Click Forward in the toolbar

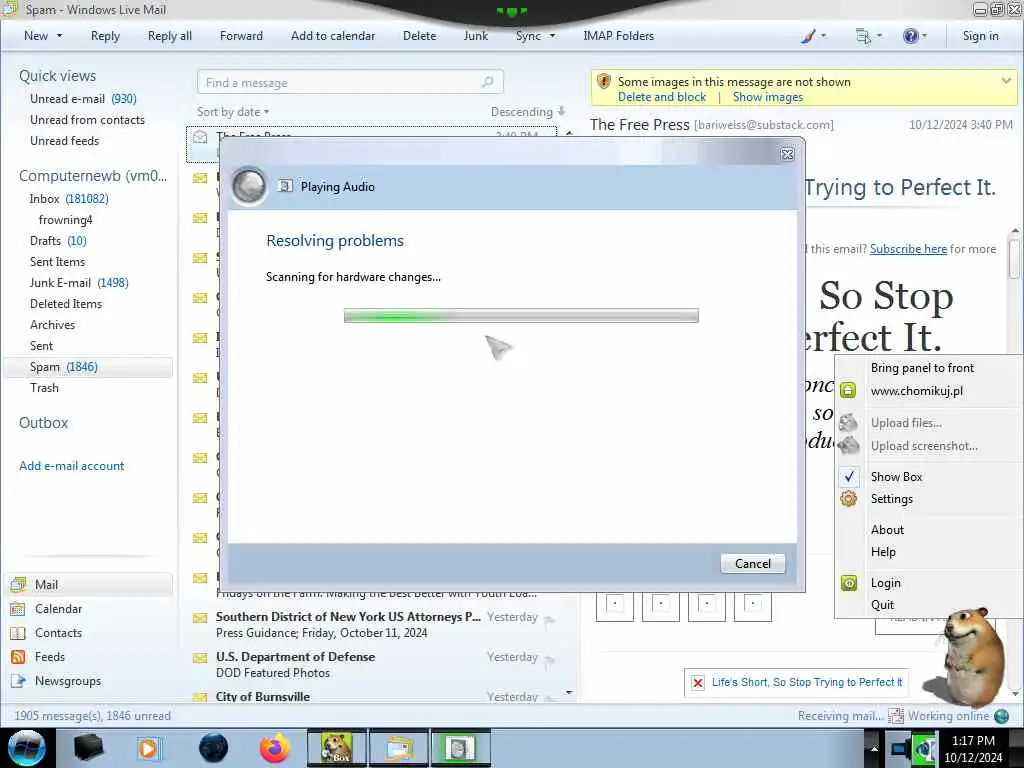tap(241, 36)
